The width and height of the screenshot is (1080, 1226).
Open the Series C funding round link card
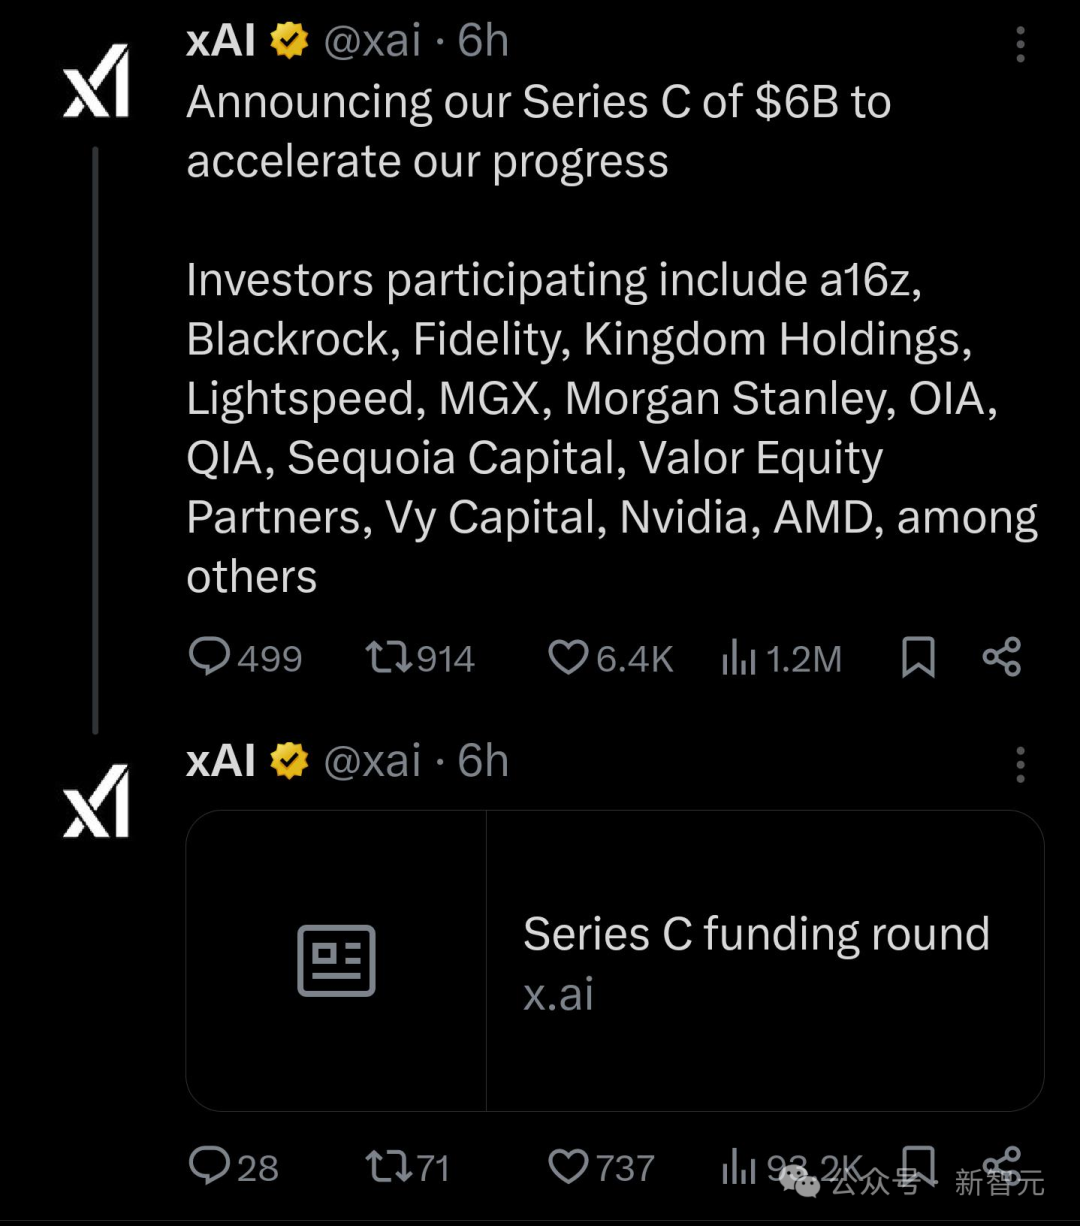point(755,960)
